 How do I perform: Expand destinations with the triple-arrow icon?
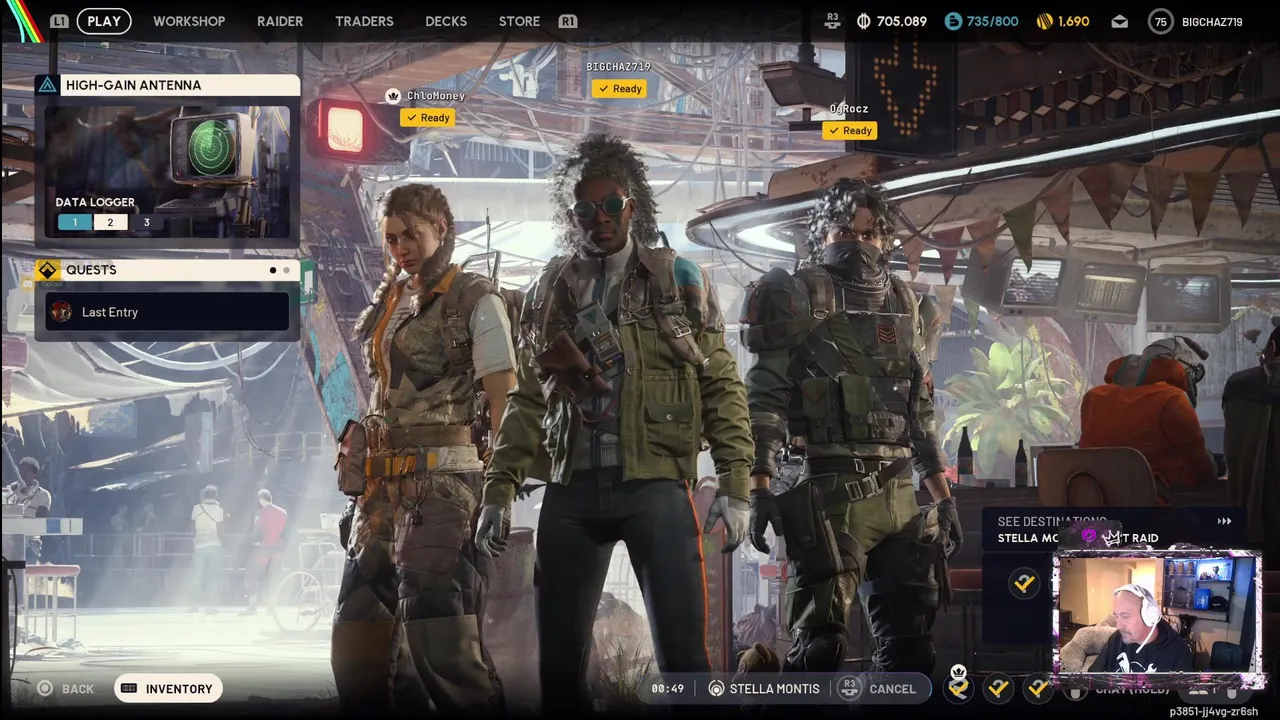(1224, 521)
